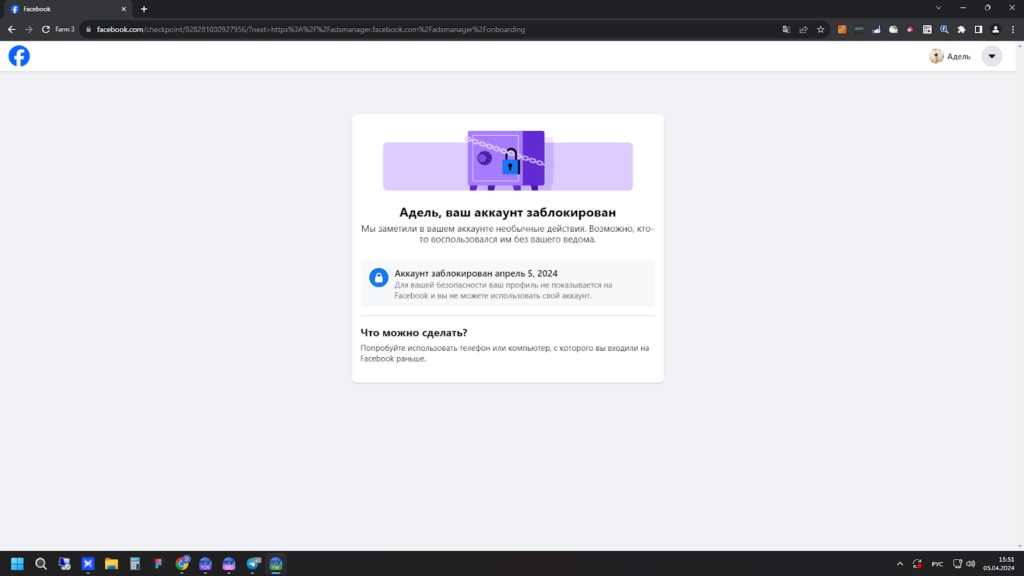Image resolution: width=1024 pixels, height=576 pixels.
Task: Open the volume control in the tray
Action: click(970, 564)
